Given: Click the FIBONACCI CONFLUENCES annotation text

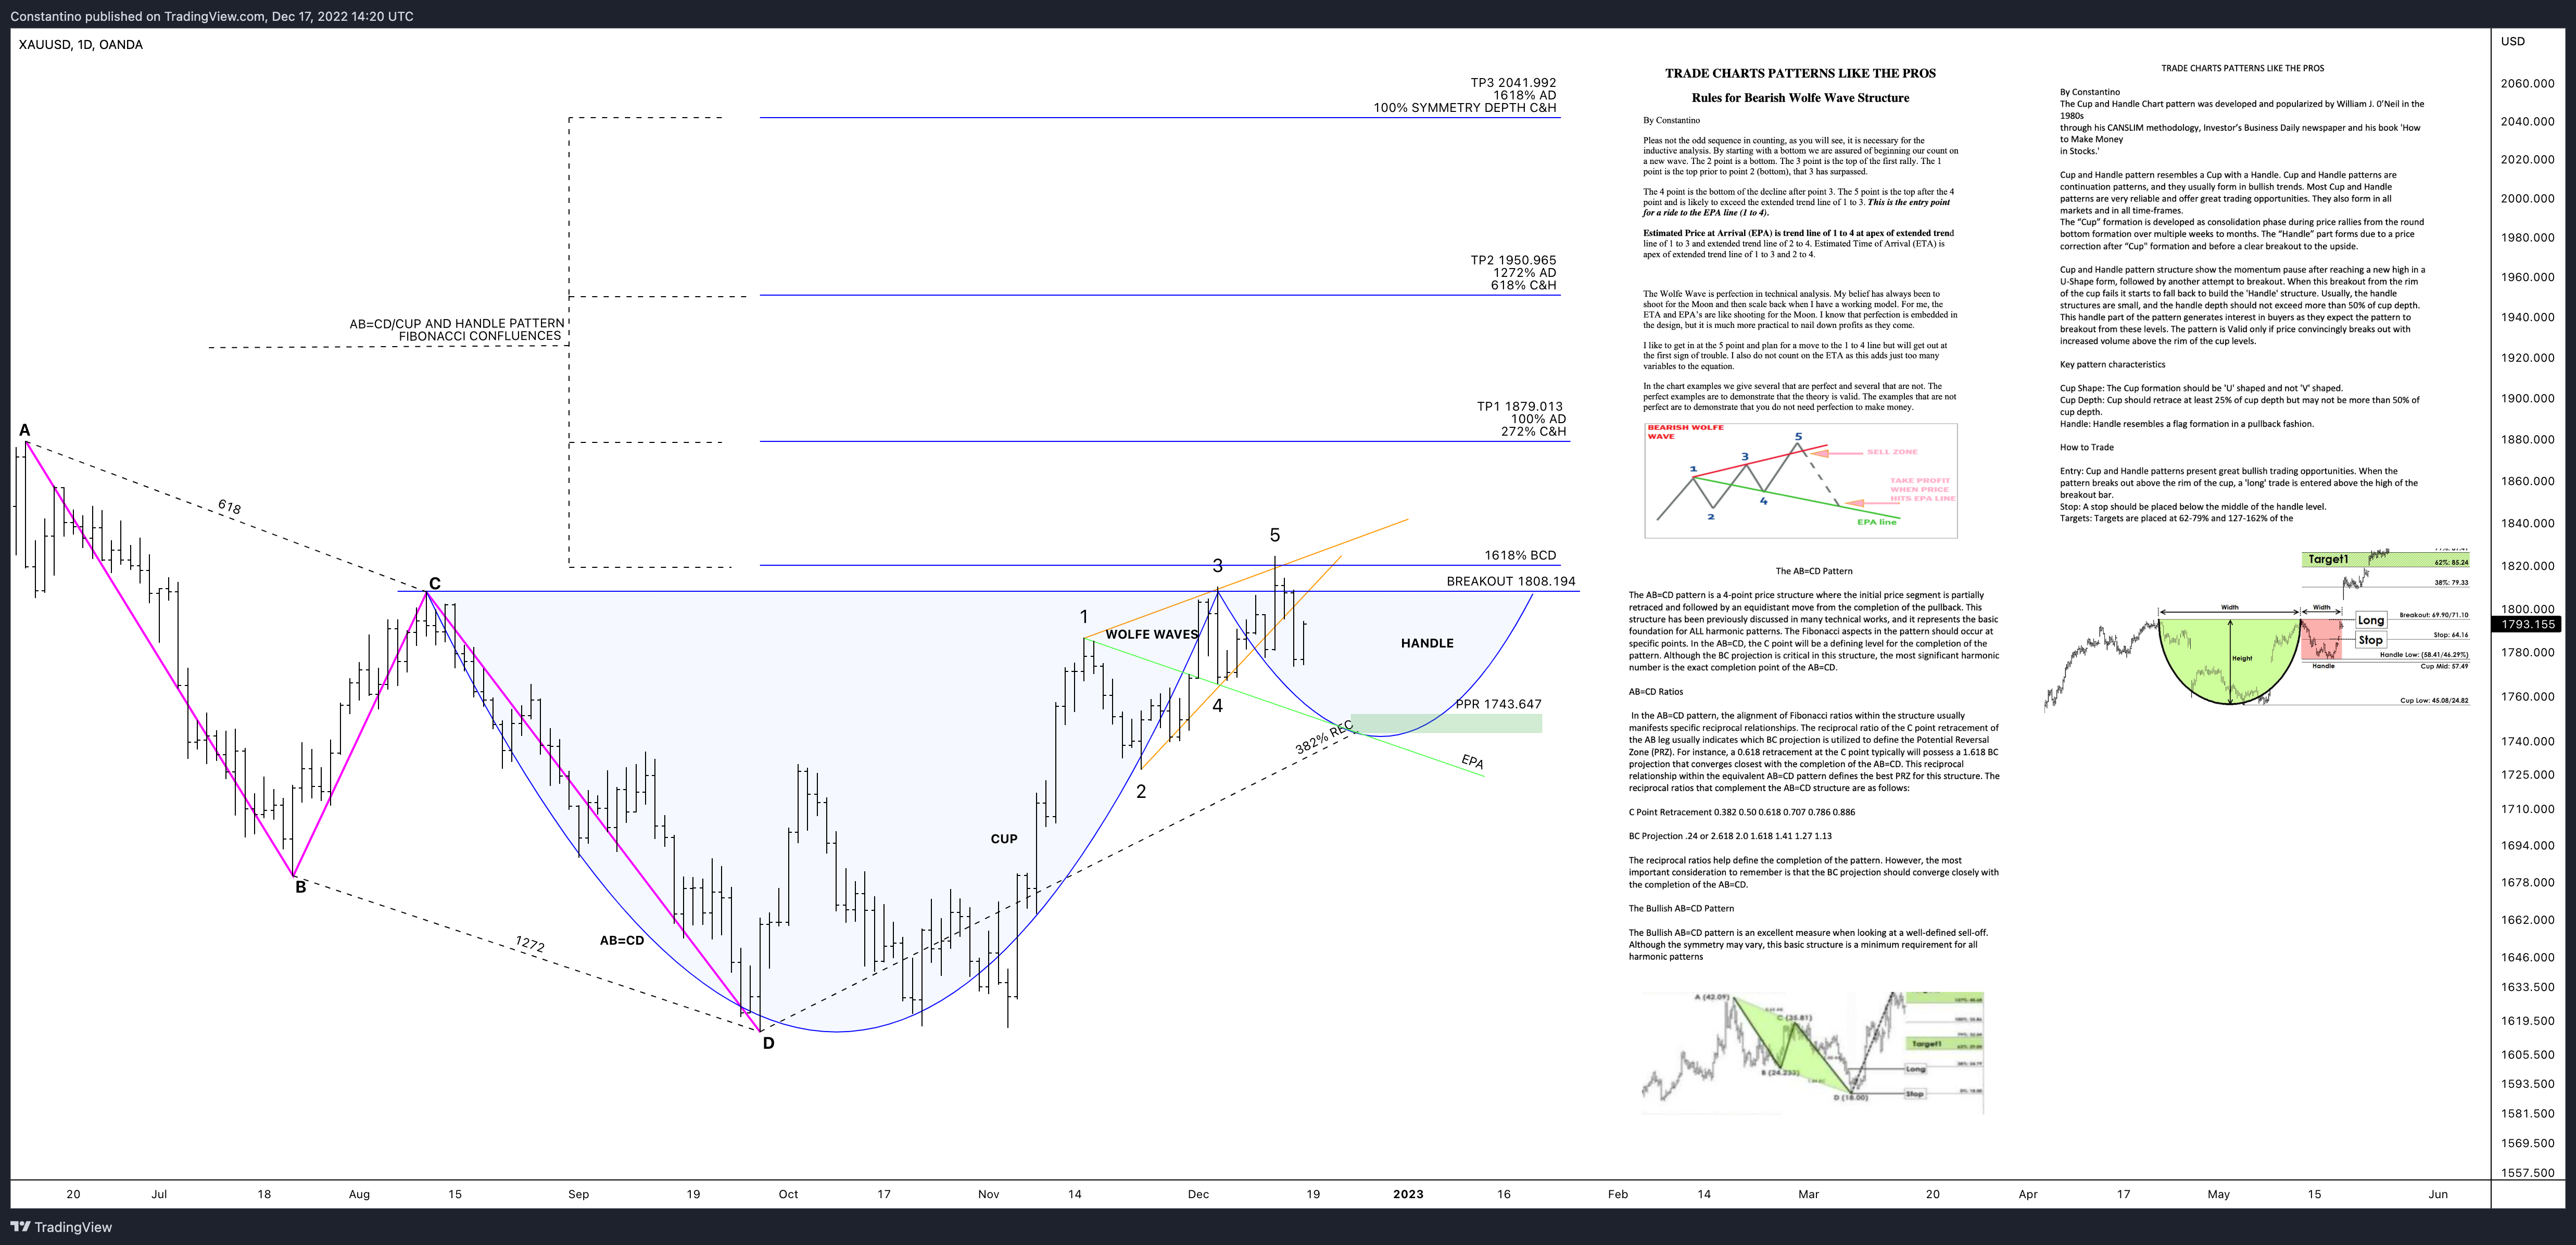Looking at the screenshot, I should point(480,336).
